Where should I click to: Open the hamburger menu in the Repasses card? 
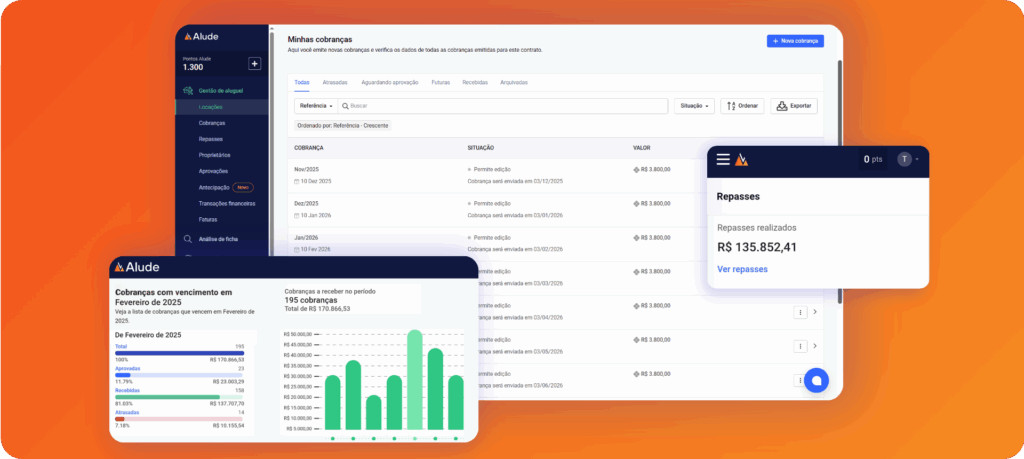pos(723,159)
